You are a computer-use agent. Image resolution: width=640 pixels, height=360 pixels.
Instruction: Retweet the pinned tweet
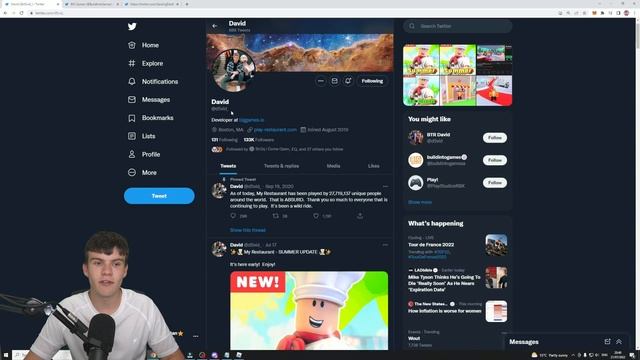pos(276,216)
